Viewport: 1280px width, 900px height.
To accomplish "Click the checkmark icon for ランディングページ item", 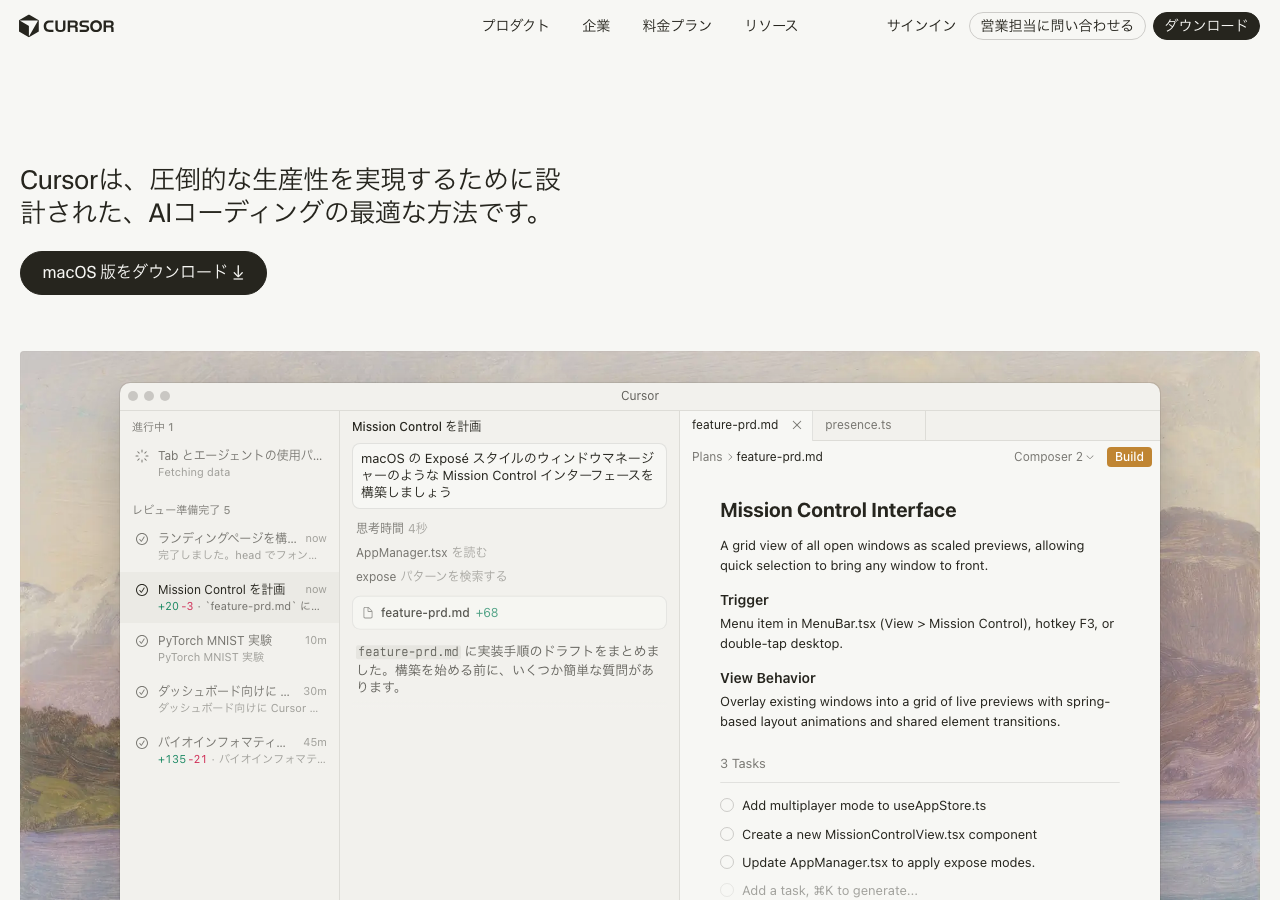I will point(142,539).
